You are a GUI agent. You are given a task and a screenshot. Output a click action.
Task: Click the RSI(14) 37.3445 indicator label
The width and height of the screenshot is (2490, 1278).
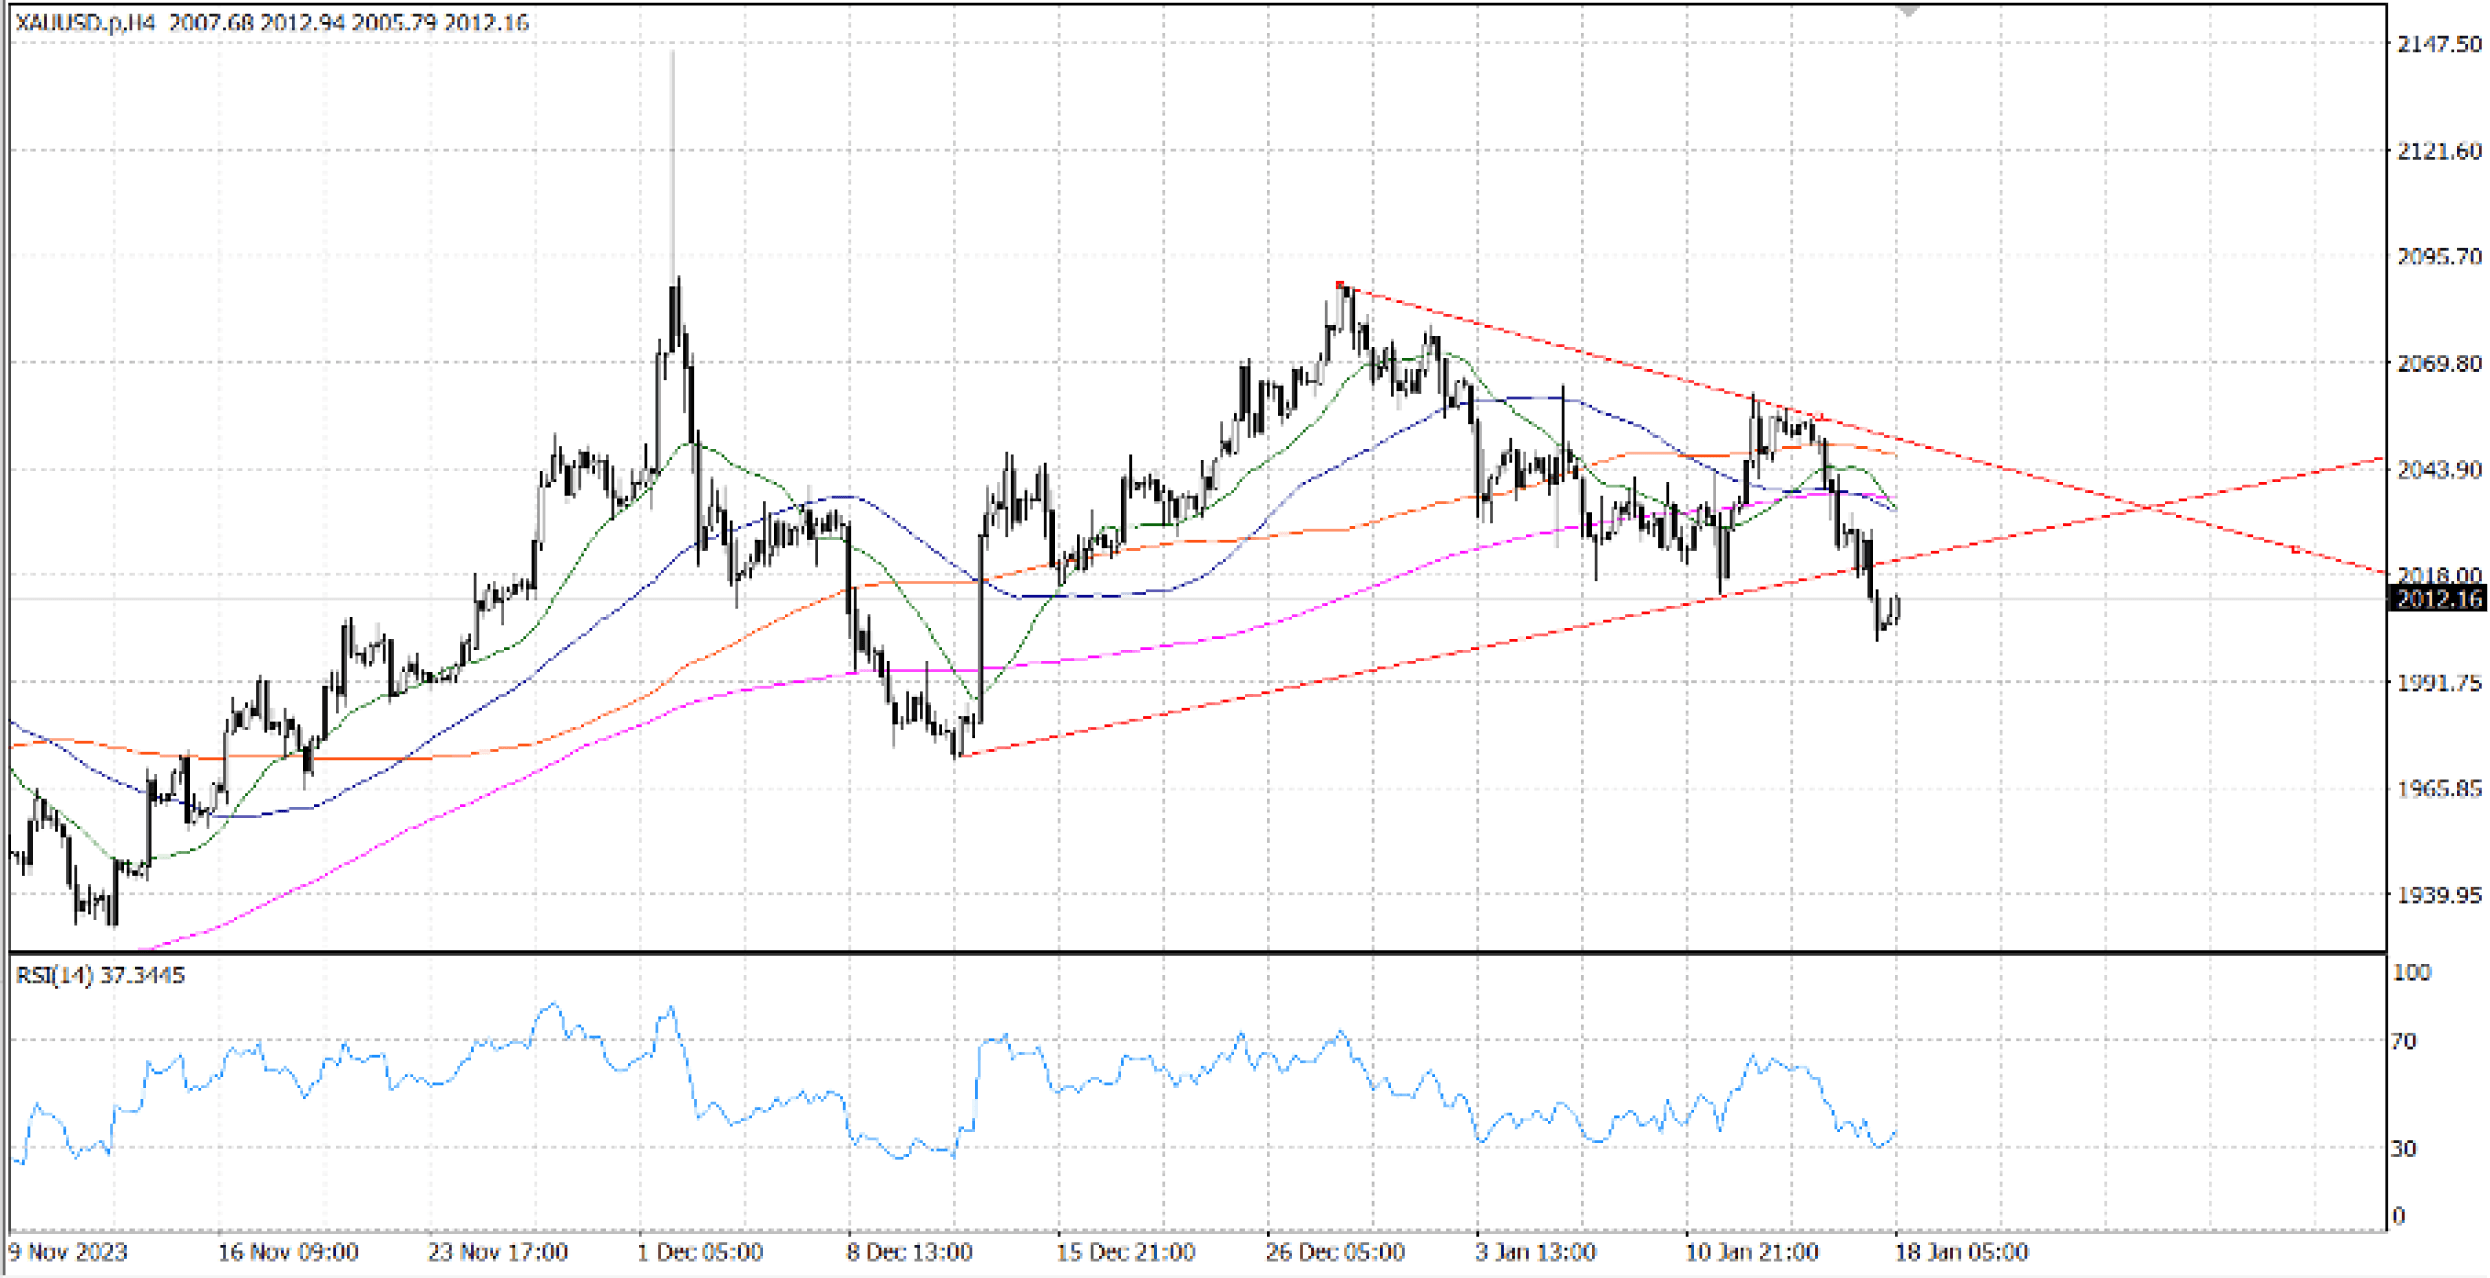tap(100, 975)
